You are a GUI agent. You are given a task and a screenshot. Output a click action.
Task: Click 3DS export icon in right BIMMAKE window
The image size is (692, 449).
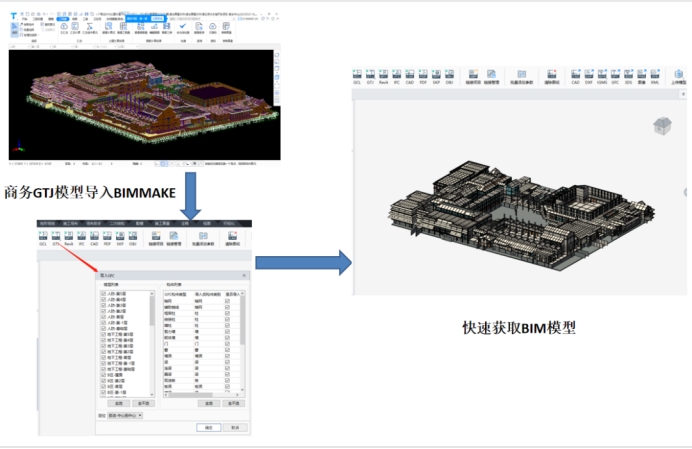(628, 76)
